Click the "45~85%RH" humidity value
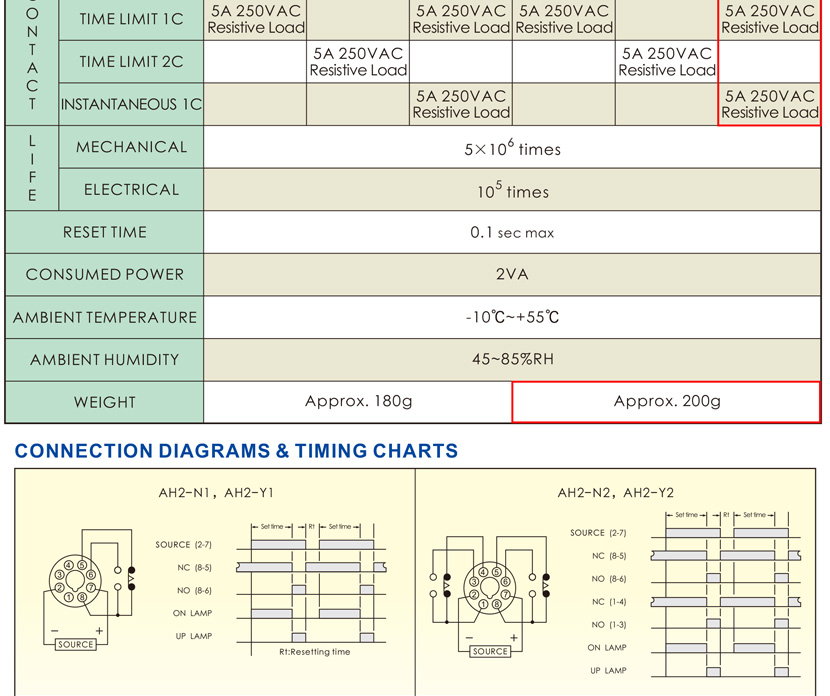 tap(512, 359)
